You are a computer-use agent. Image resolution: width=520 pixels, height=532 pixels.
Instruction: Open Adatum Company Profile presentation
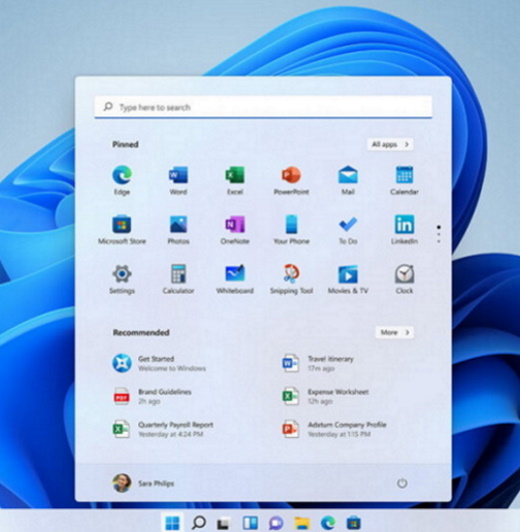334,429
